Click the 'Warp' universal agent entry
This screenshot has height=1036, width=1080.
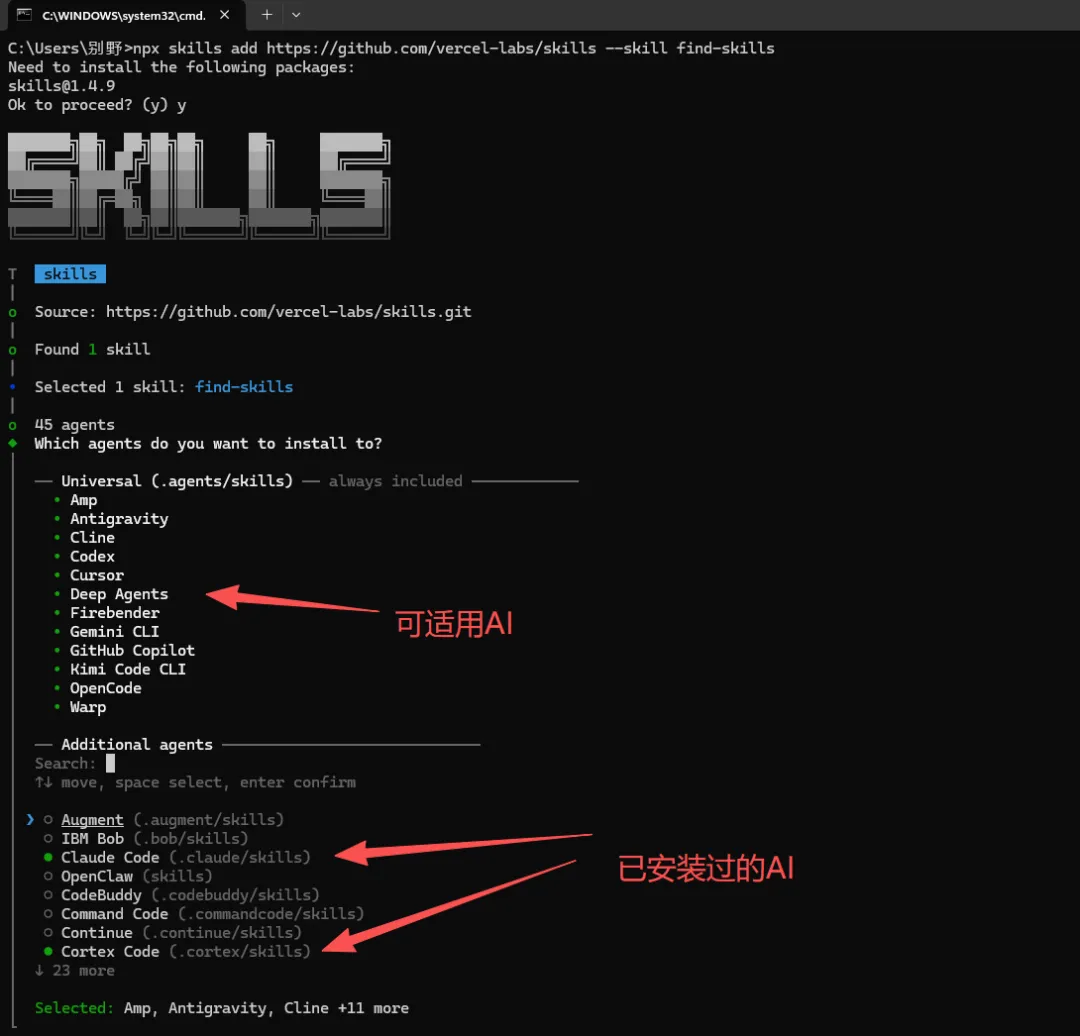point(88,707)
